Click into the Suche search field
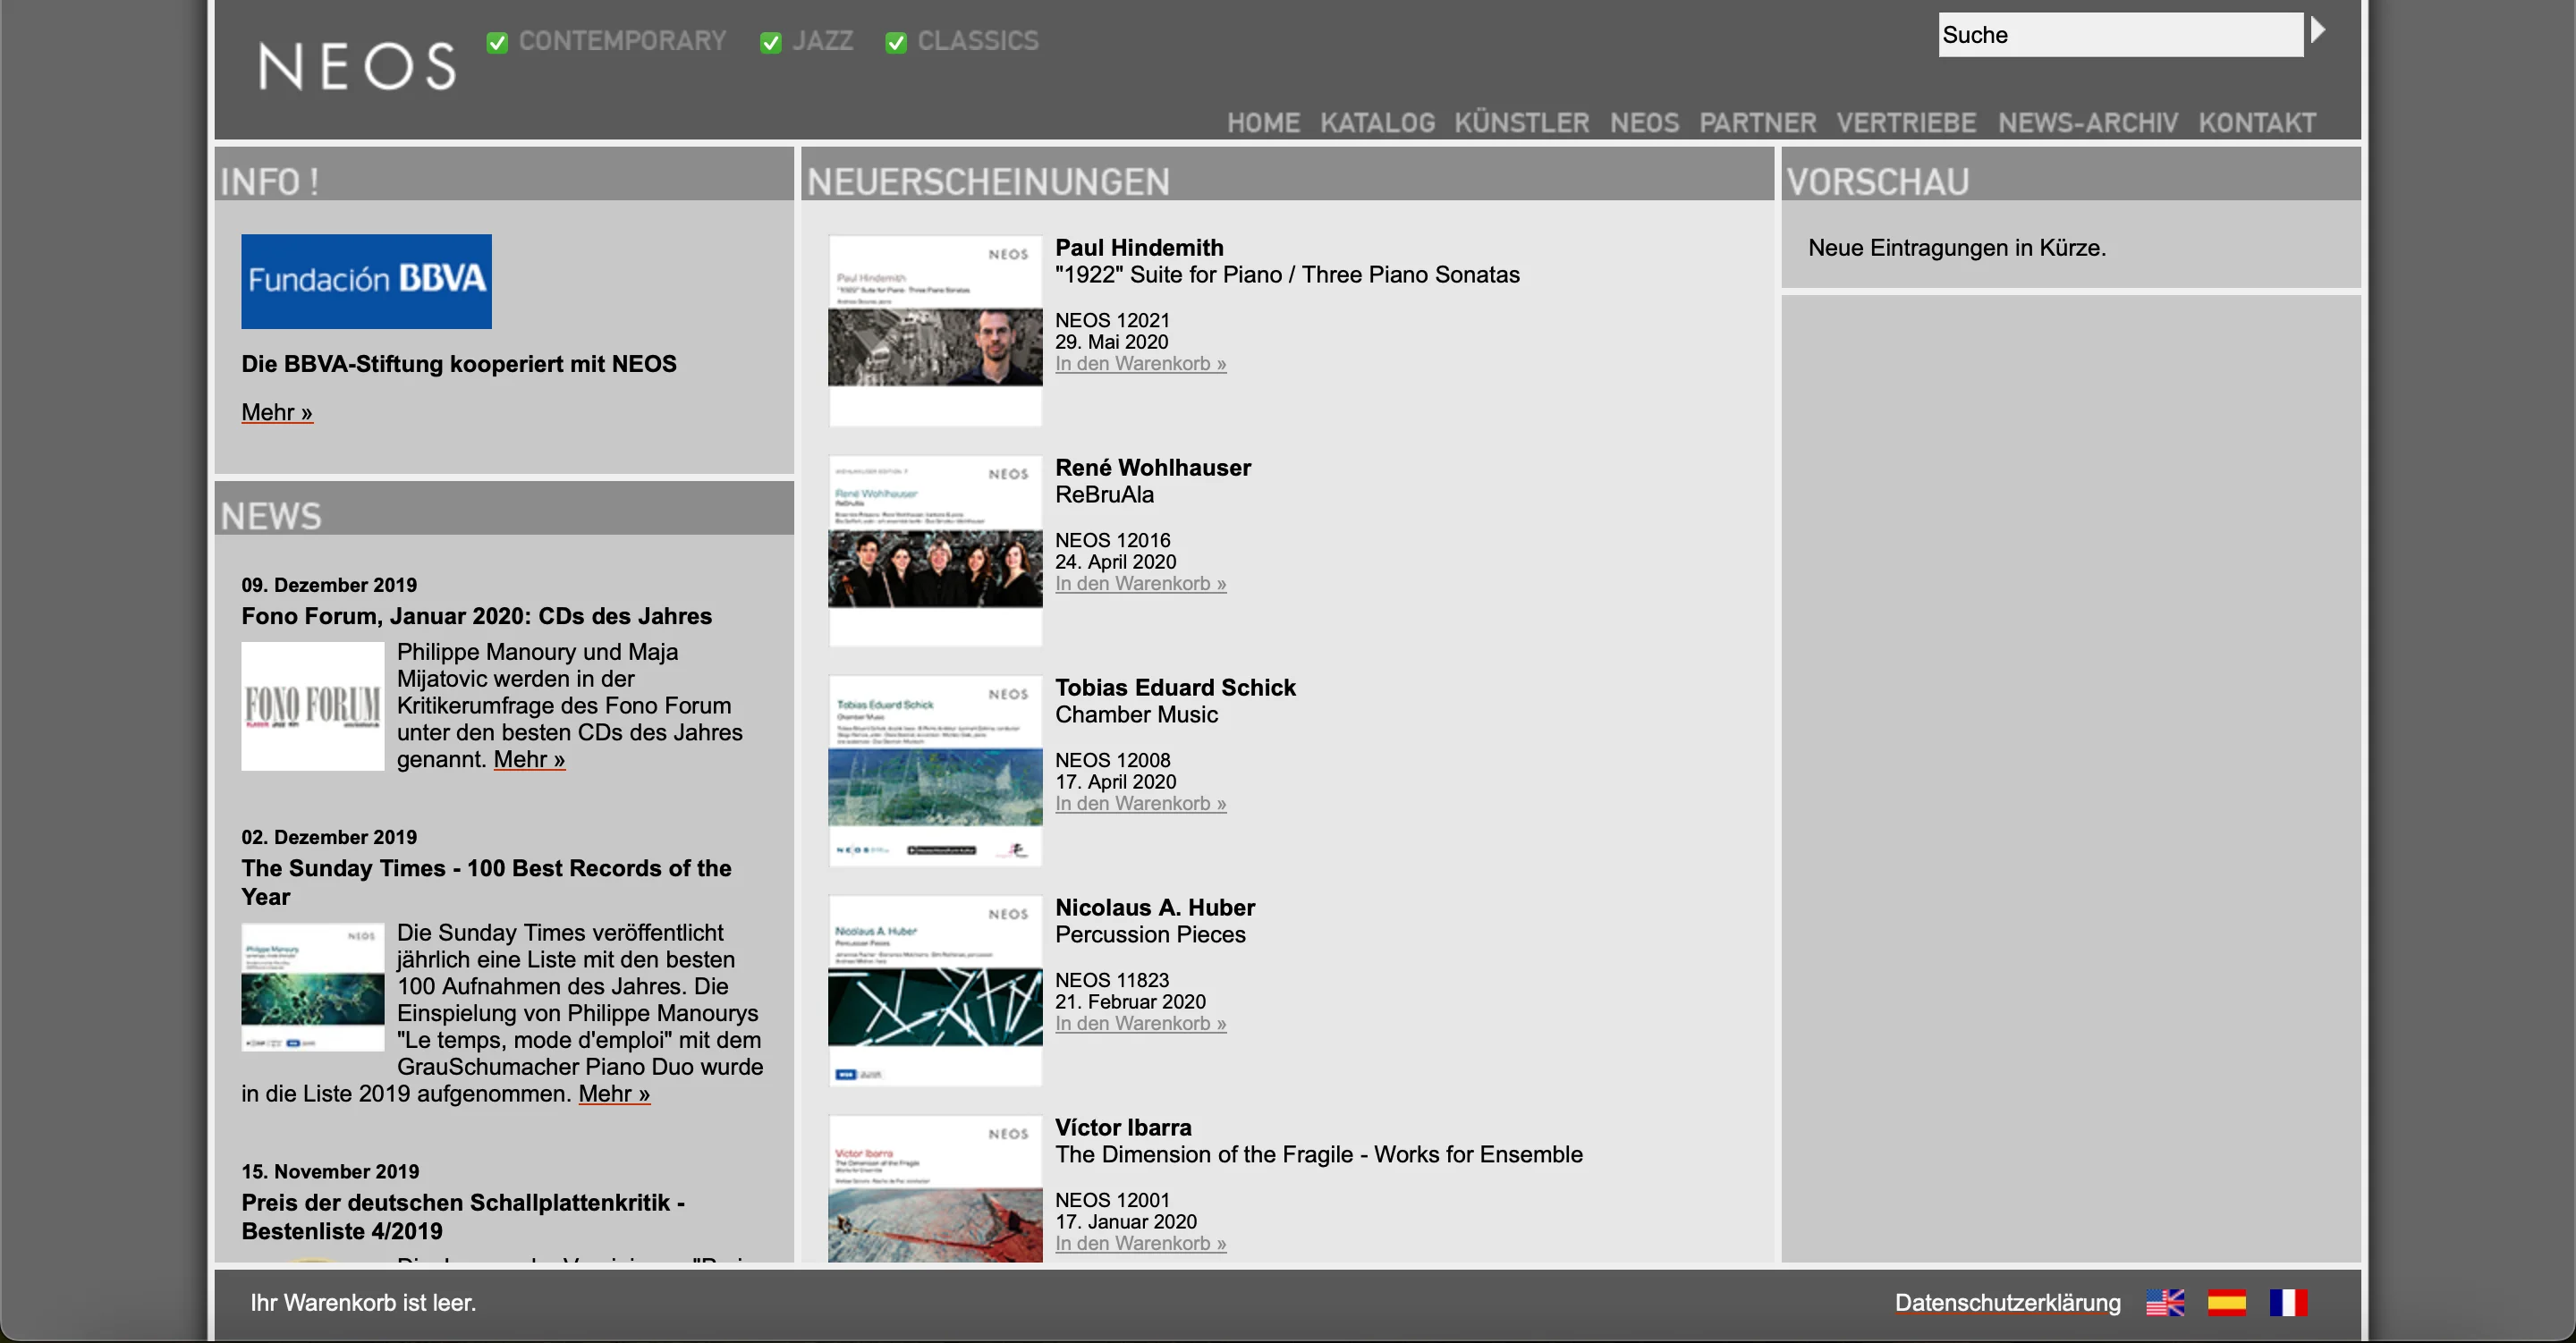The height and width of the screenshot is (1343, 2576). pos(2119,35)
